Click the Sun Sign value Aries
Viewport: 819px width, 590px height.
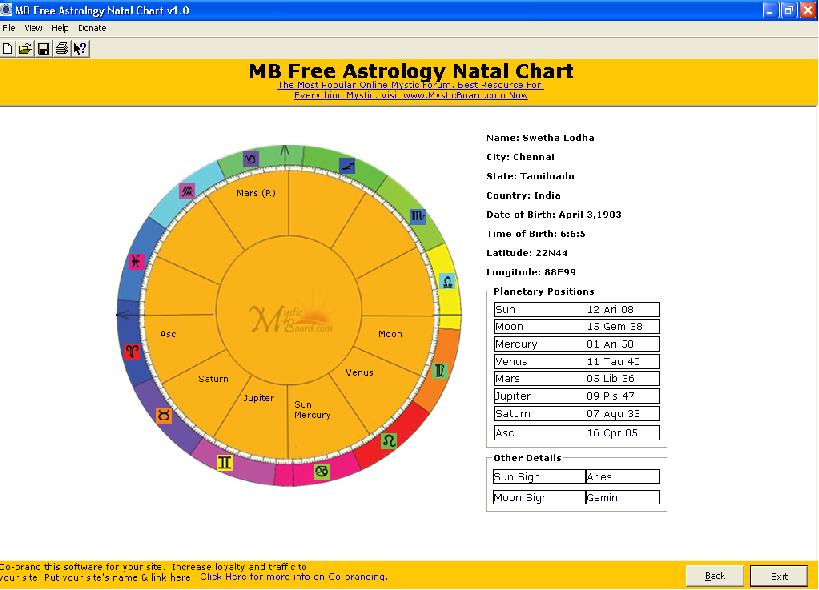tap(622, 476)
